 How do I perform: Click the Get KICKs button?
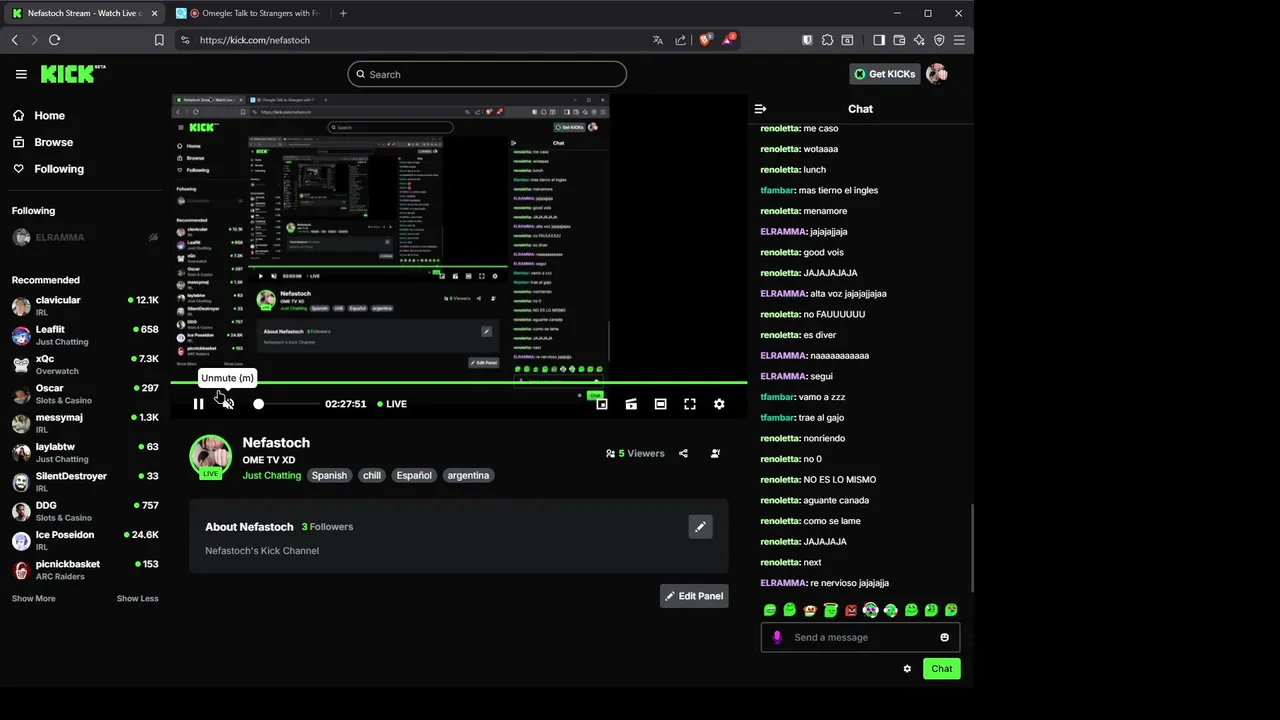click(883, 74)
